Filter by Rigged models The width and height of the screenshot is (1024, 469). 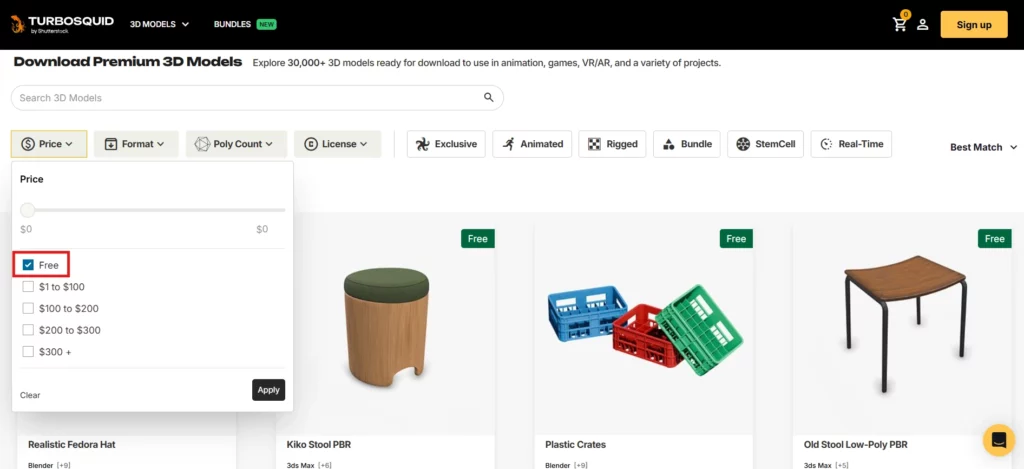pyautogui.click(x=612, y=144)
